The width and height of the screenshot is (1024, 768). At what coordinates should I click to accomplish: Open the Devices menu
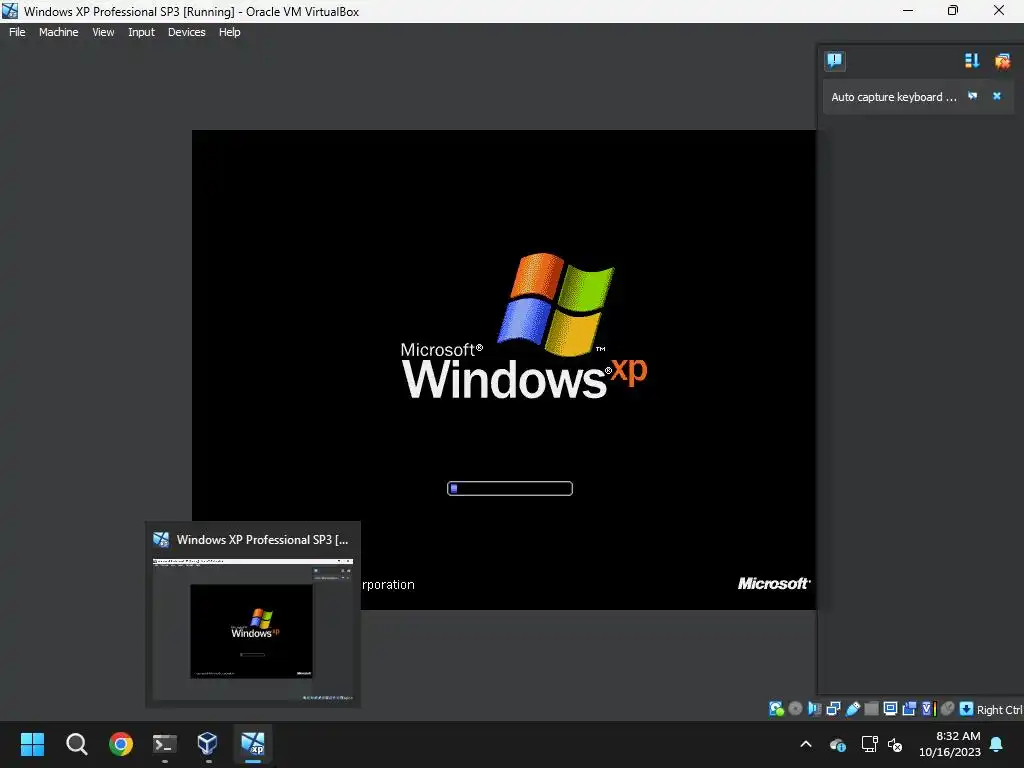[186, 32]
